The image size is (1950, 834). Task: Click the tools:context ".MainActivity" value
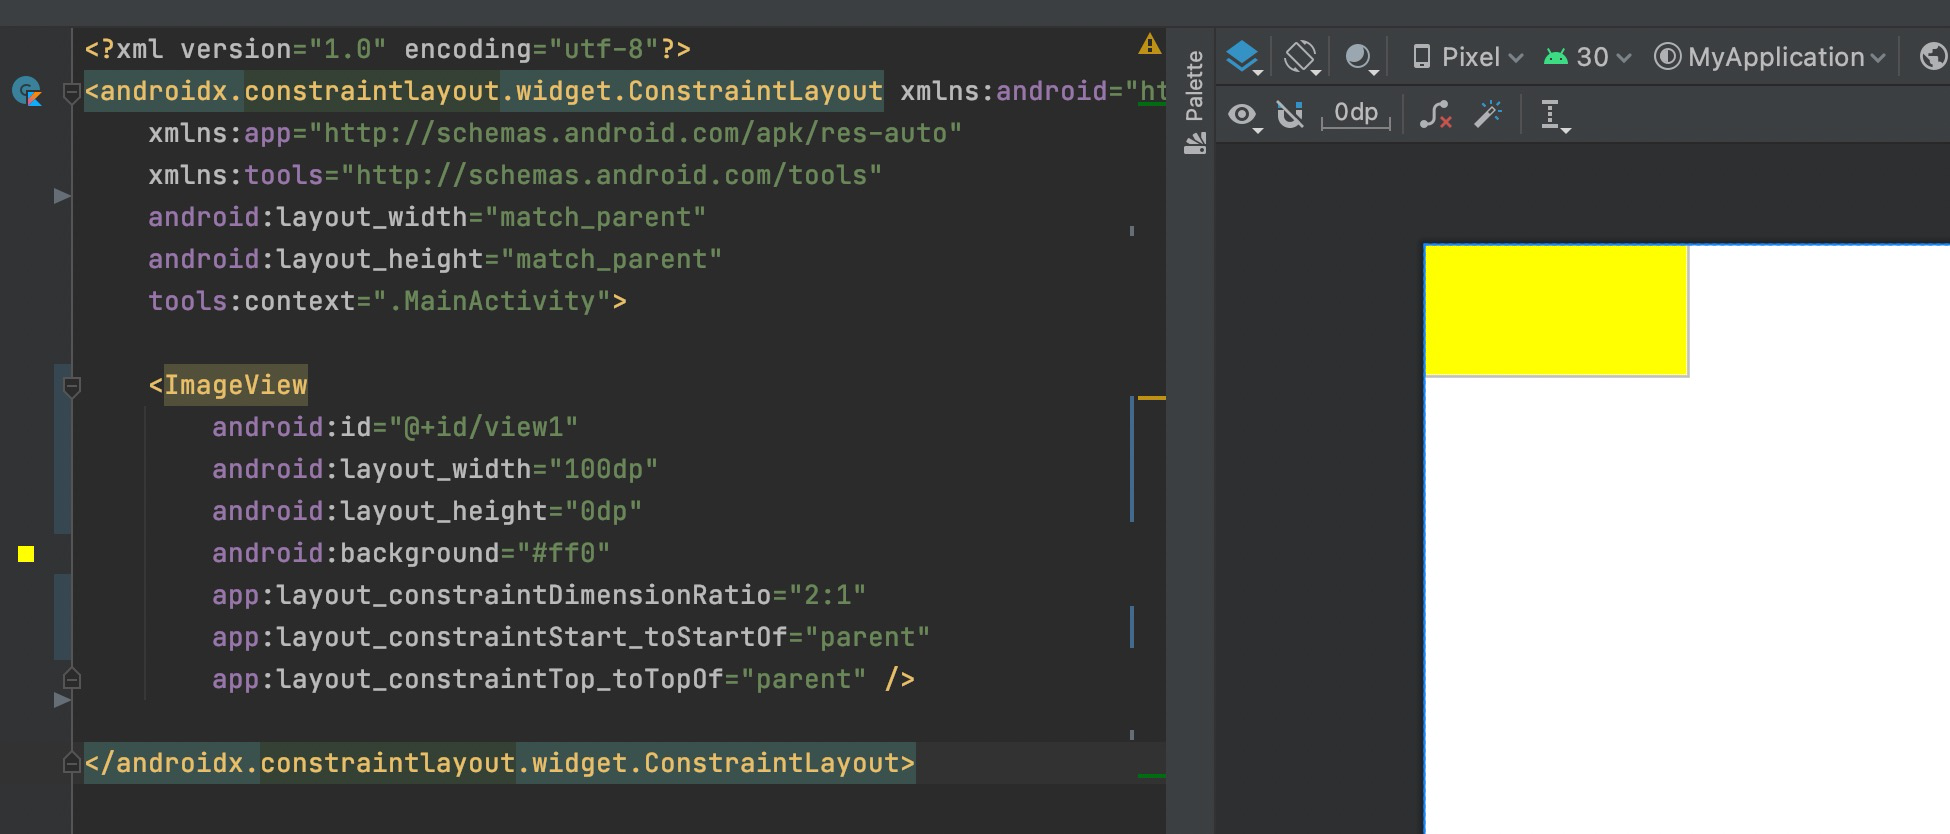tap(491, 301)
